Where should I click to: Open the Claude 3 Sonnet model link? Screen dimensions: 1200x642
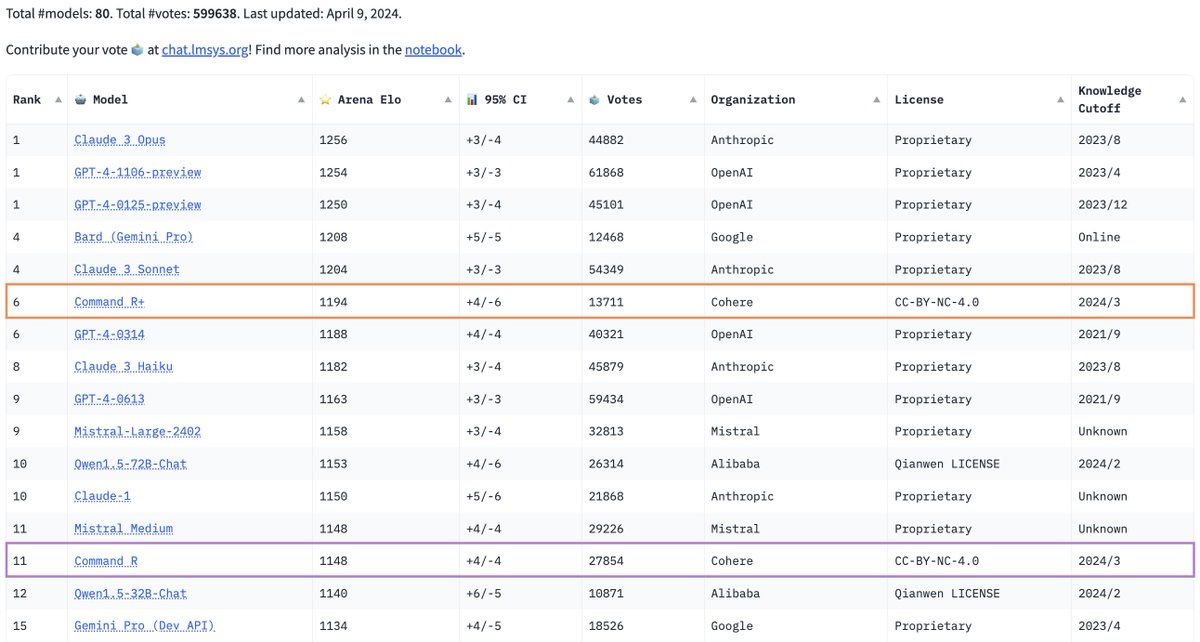(127, 269)
